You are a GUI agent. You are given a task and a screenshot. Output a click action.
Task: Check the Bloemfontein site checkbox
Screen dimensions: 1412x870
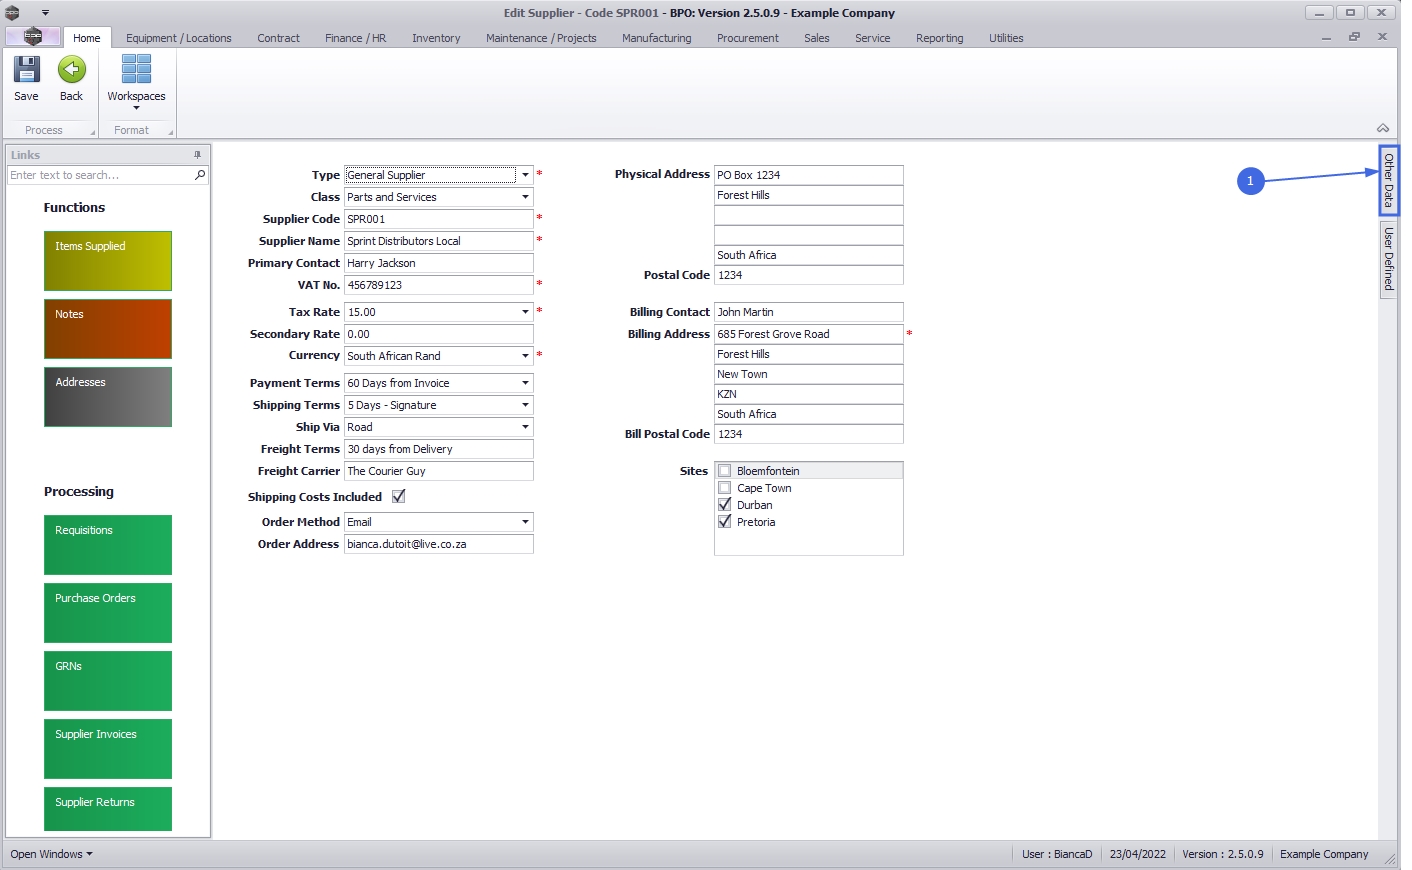pos(725,471)
